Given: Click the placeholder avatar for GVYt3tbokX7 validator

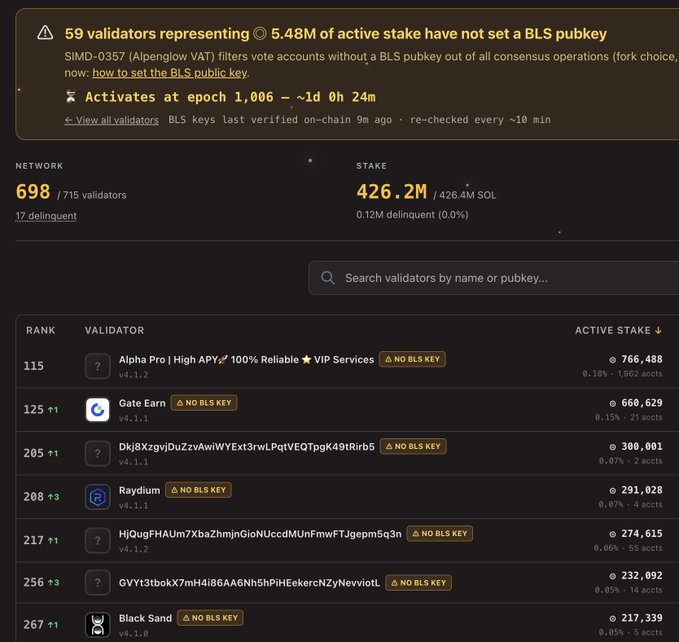Looking at the screenshot, I should tap(97, 583).
